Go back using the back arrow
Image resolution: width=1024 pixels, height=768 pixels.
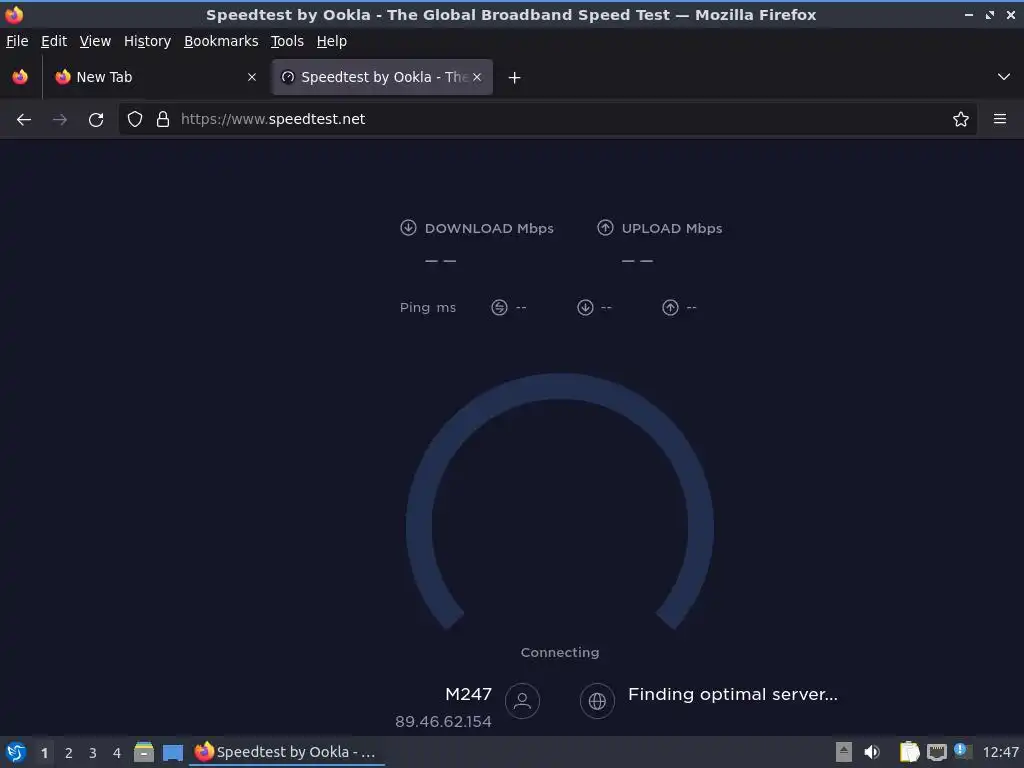coord(24,120)
